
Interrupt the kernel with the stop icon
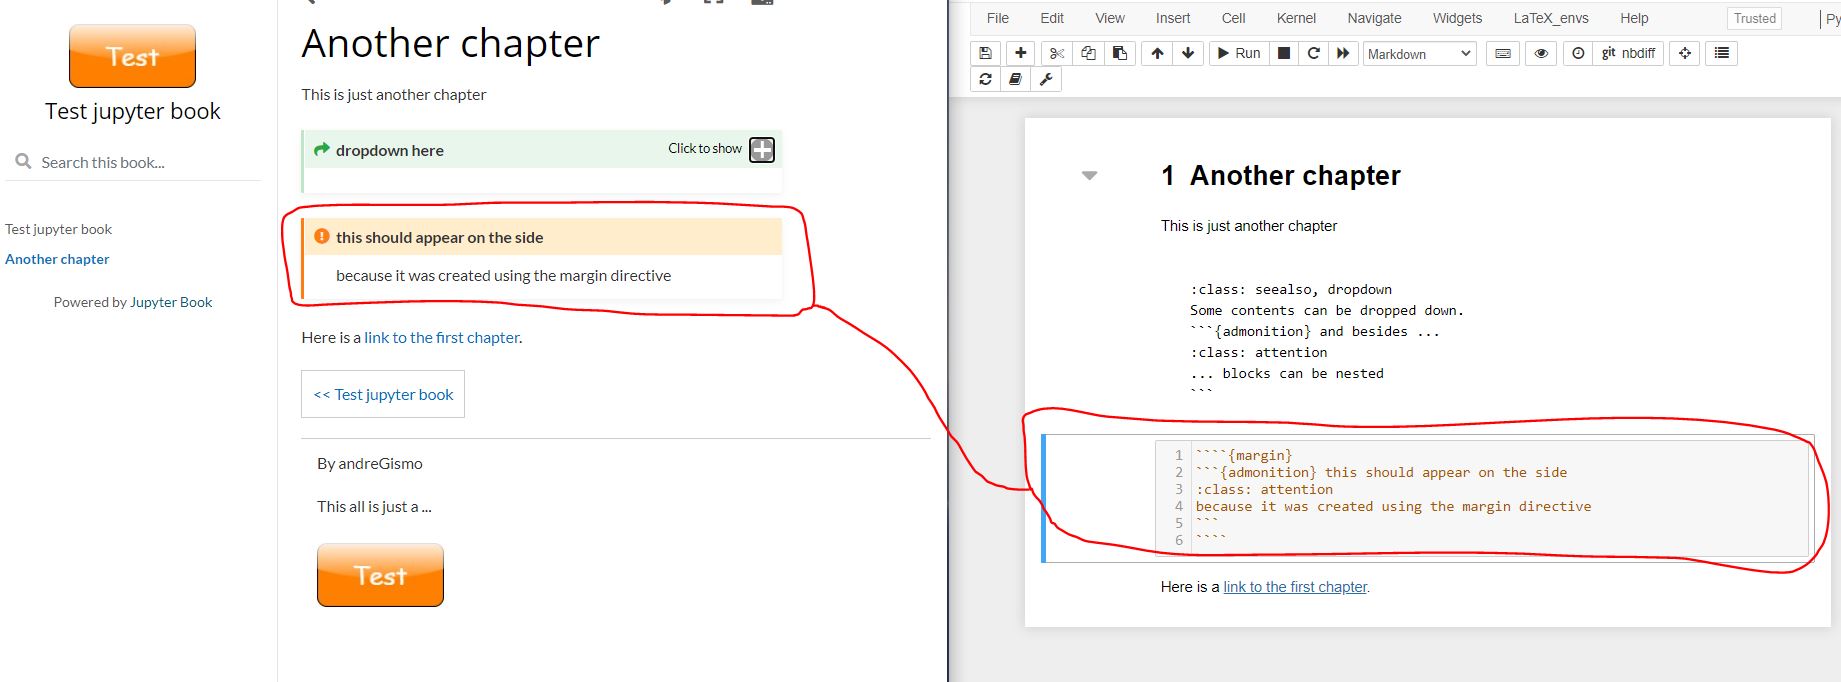(1284, 53)
